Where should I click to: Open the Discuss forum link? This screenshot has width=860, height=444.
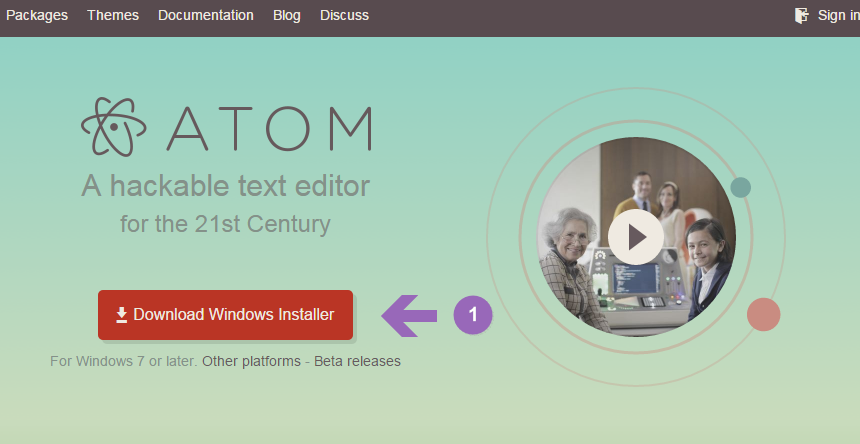point(344,15)
